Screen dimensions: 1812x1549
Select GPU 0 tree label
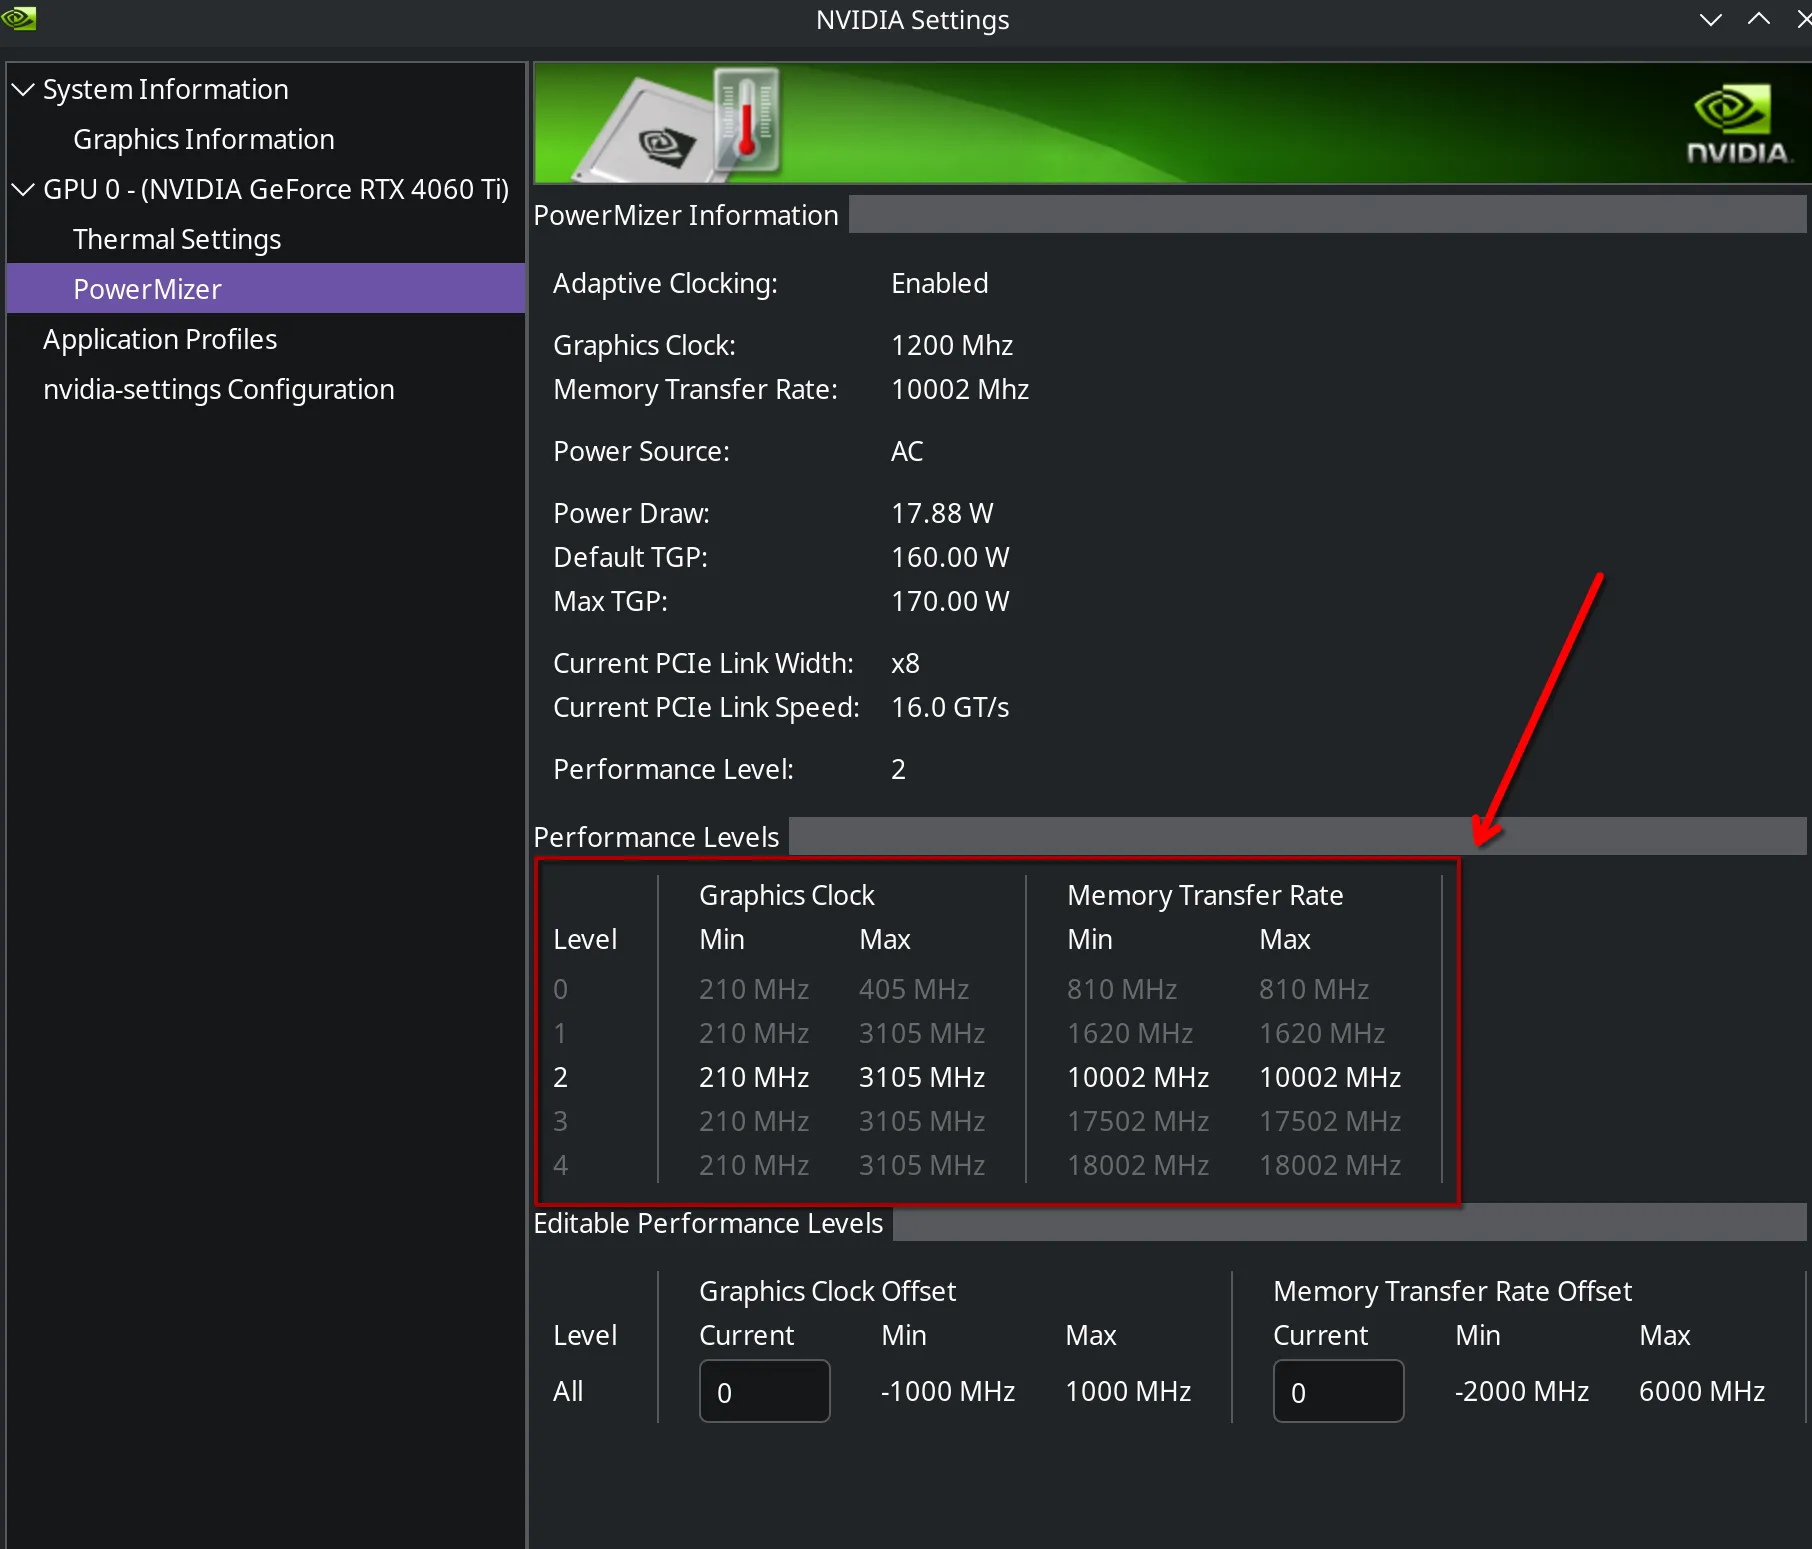(x=276, y=190)
